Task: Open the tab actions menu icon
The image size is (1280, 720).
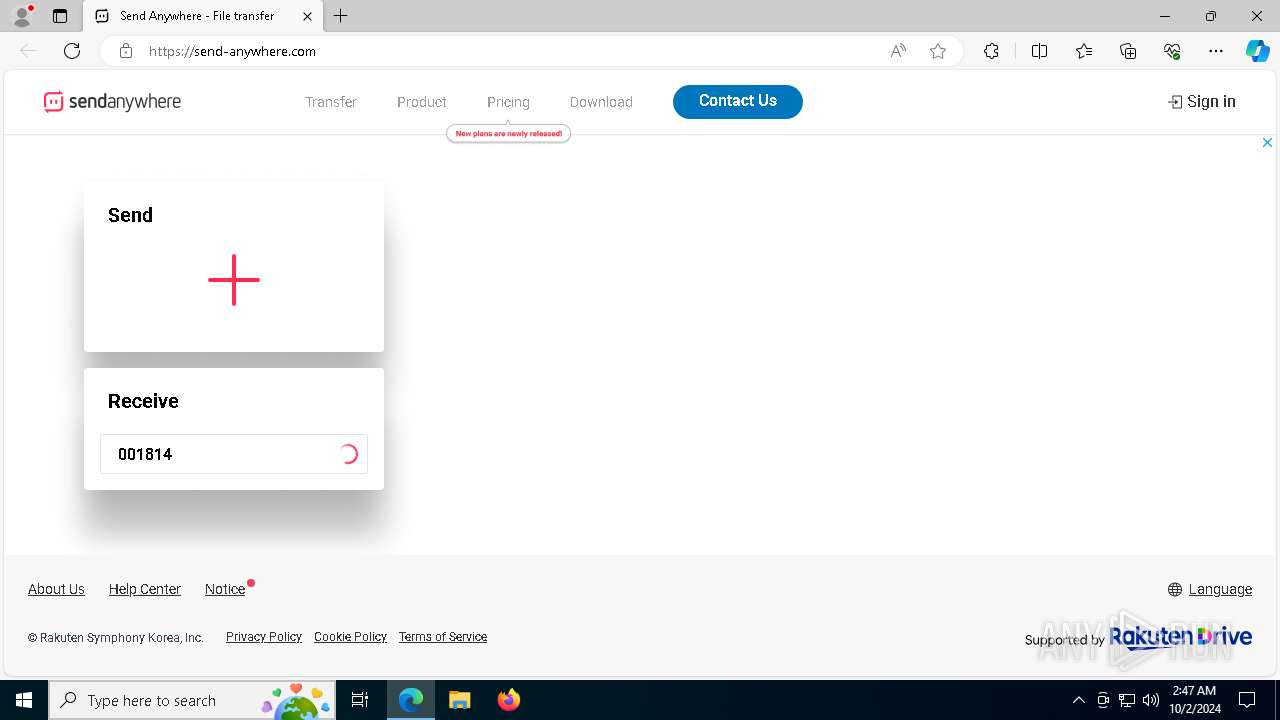Action: click(60, 16)
